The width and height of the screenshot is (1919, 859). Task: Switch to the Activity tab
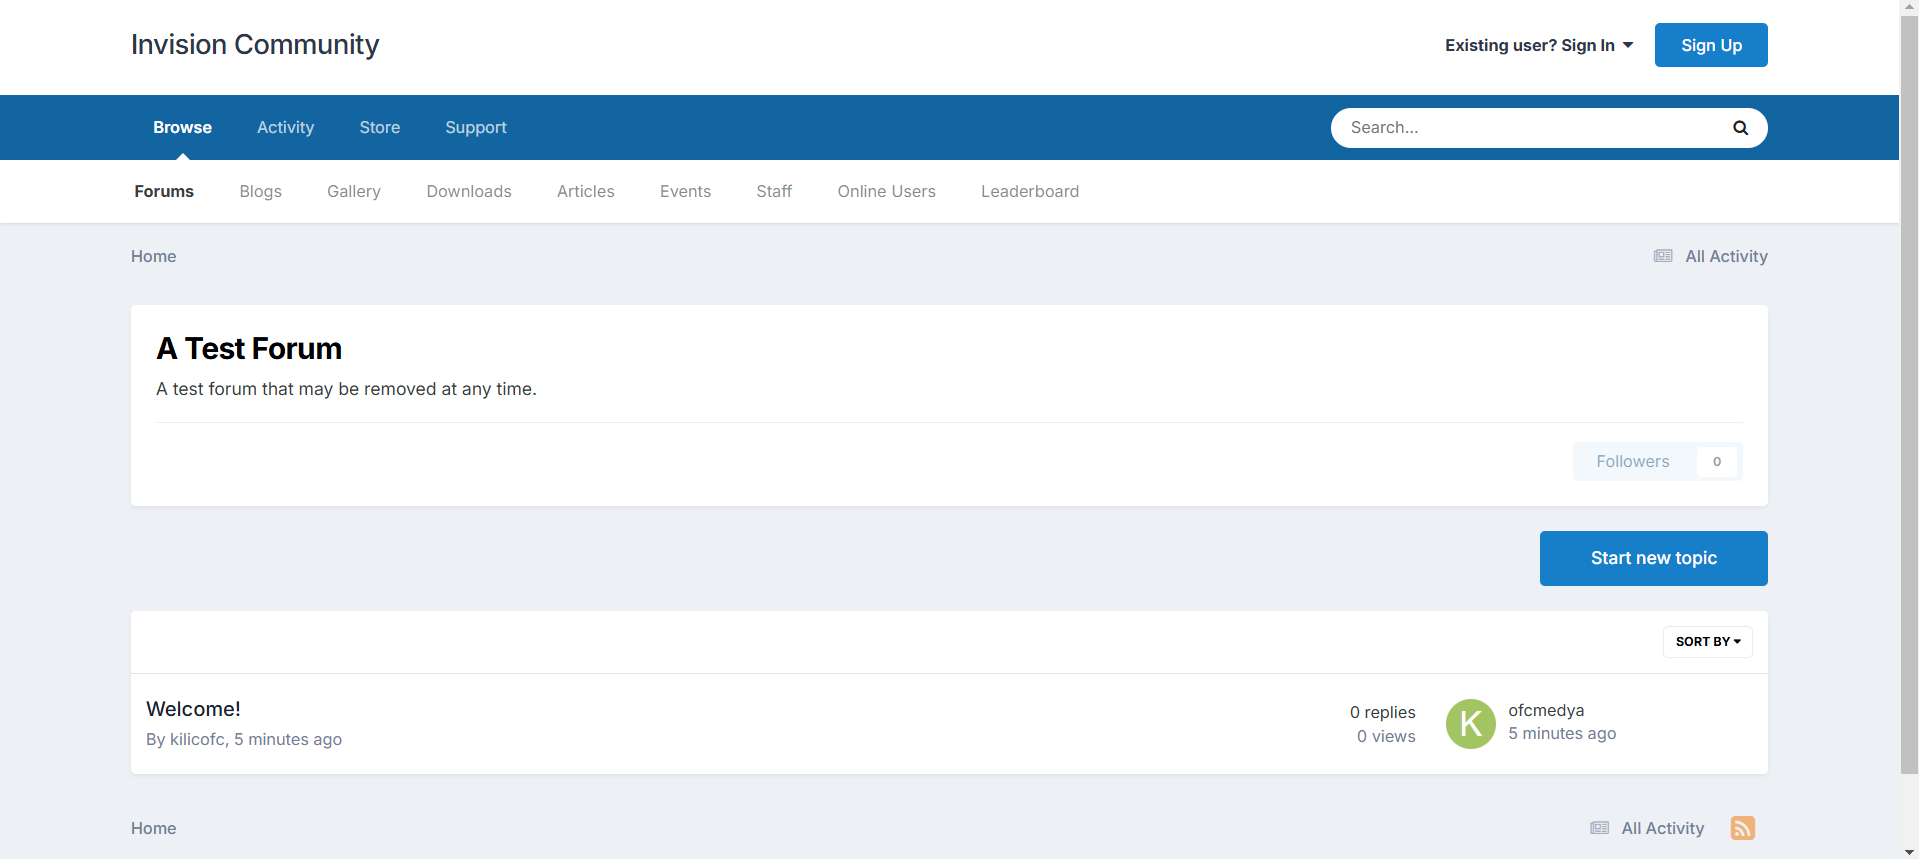point(285,127)
